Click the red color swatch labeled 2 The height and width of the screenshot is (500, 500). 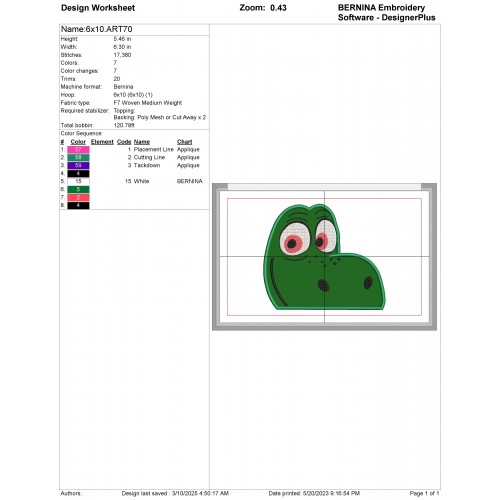78,198
